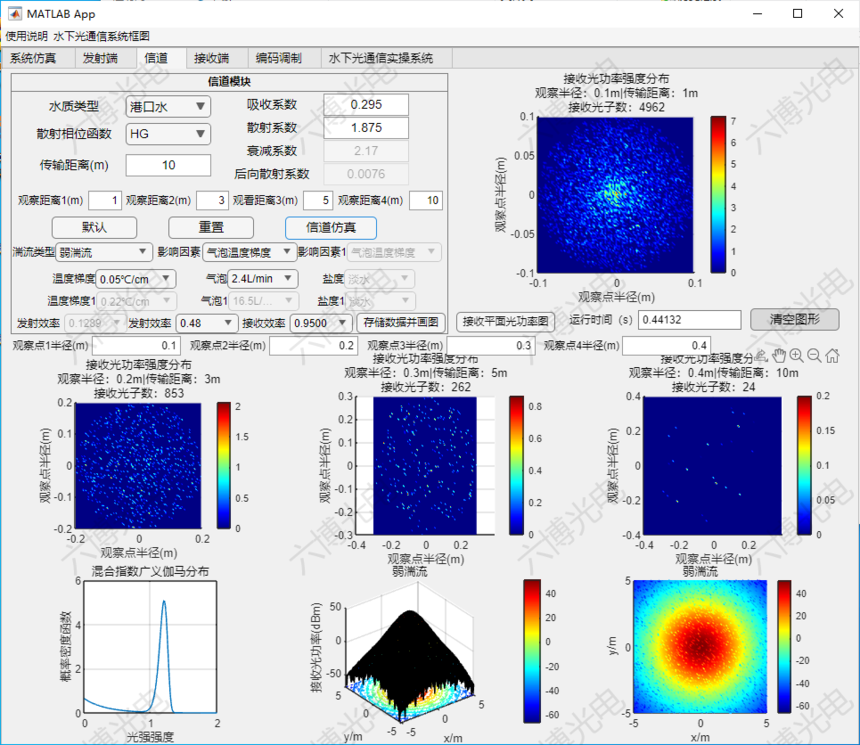Click the 2D 弱湍流 power heatmap
Screen dimensions: 860x745
(700, 647)
